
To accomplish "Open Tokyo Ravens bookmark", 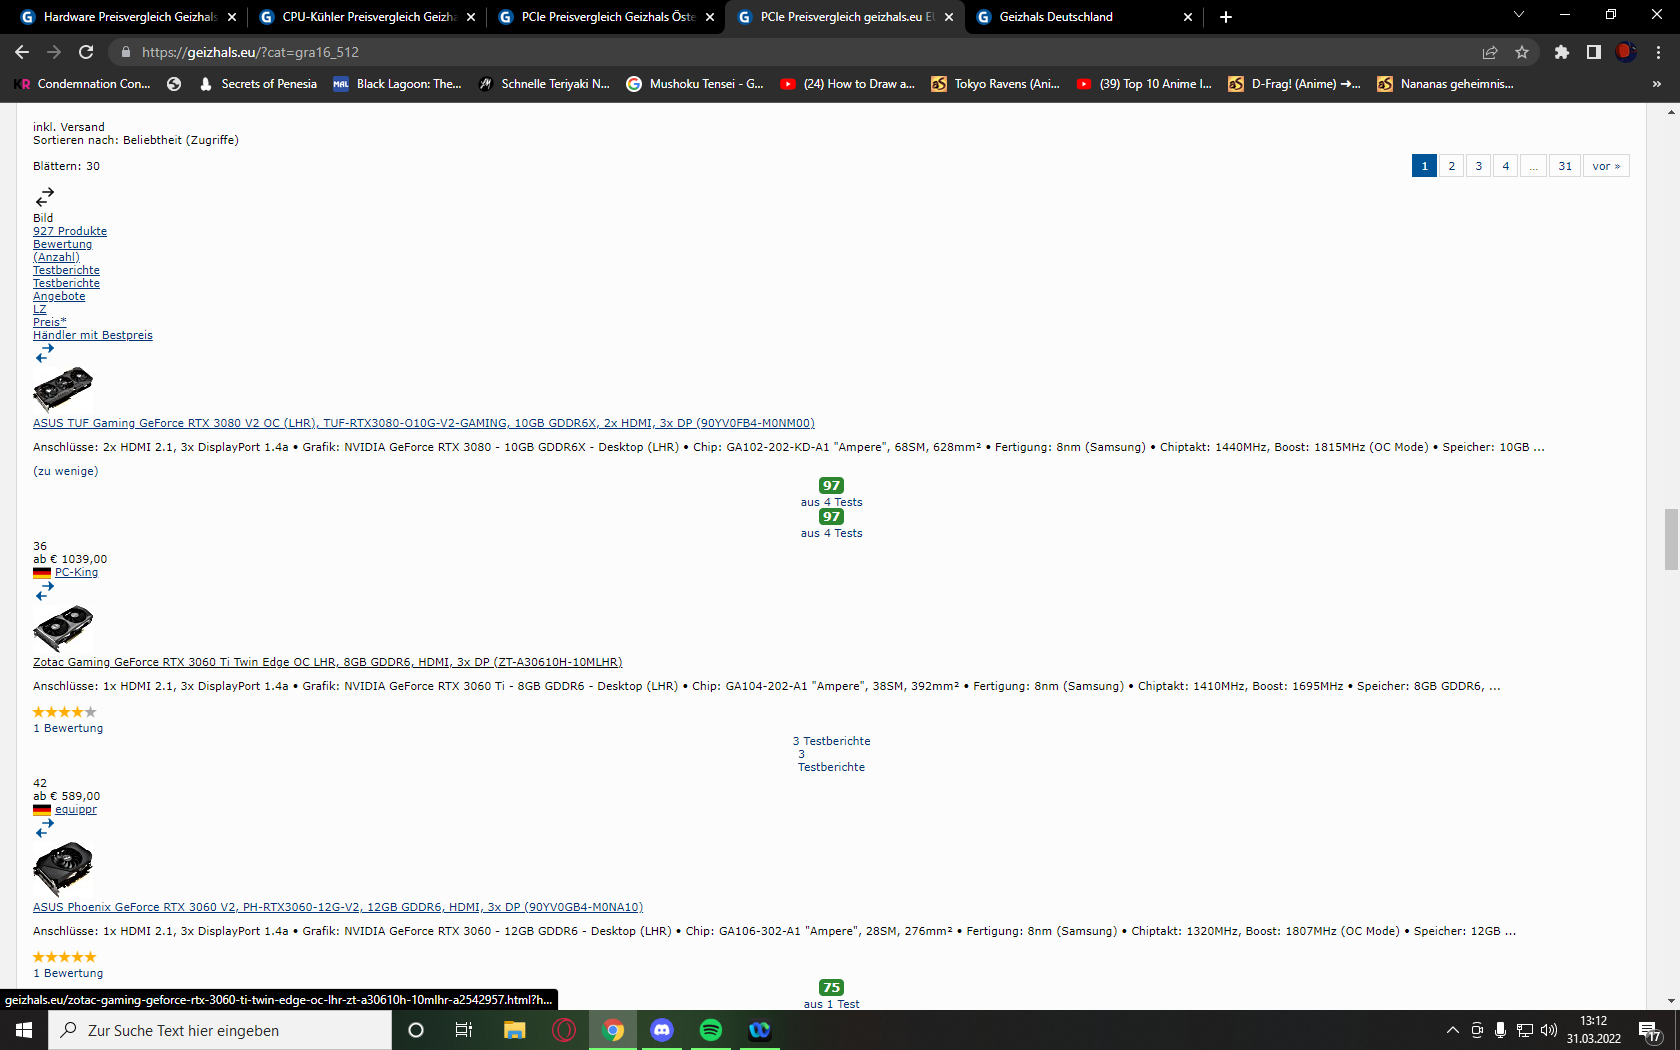I will (x=995, y=84).
